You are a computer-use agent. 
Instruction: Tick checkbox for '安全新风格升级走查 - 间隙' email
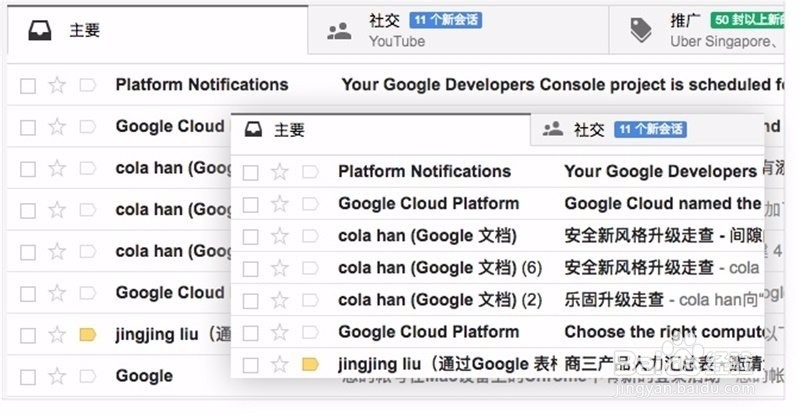tap(250, 237)
